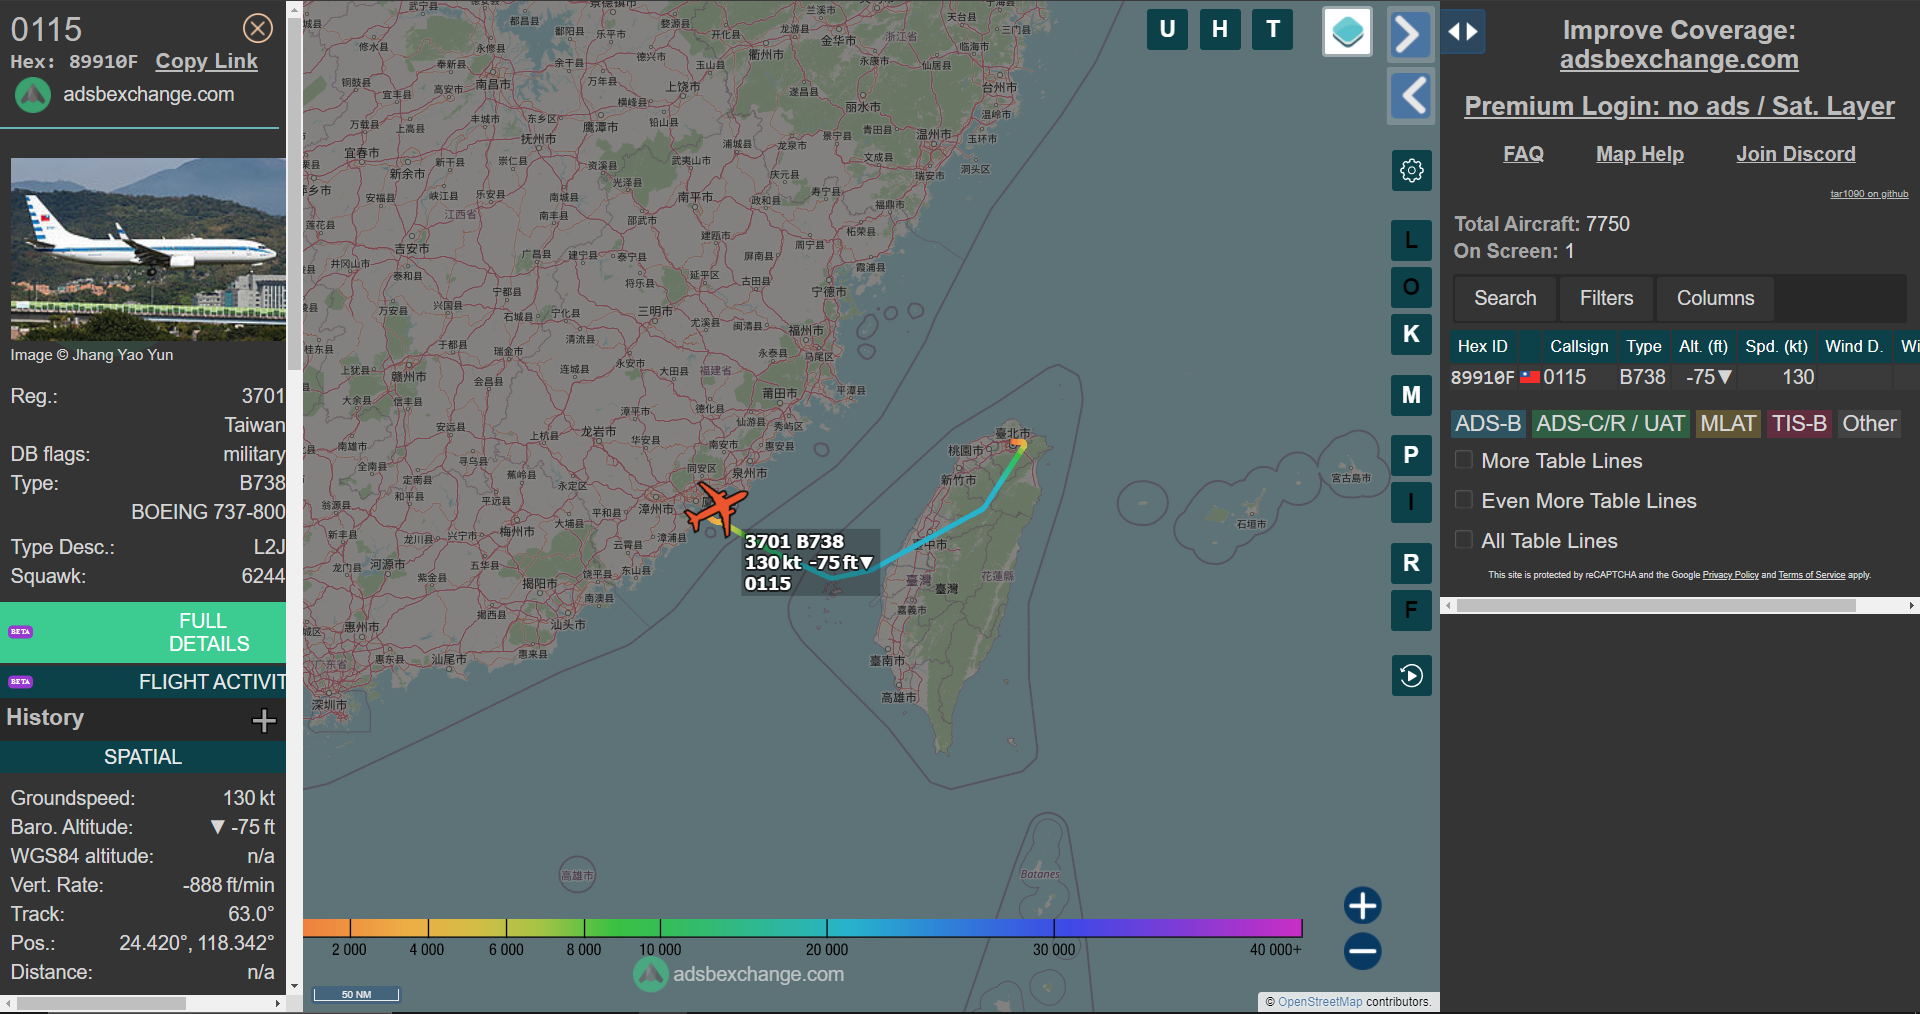Click the I map button
Image resolution: width=1920 pixels, height=1014 pixels.
1411,502
